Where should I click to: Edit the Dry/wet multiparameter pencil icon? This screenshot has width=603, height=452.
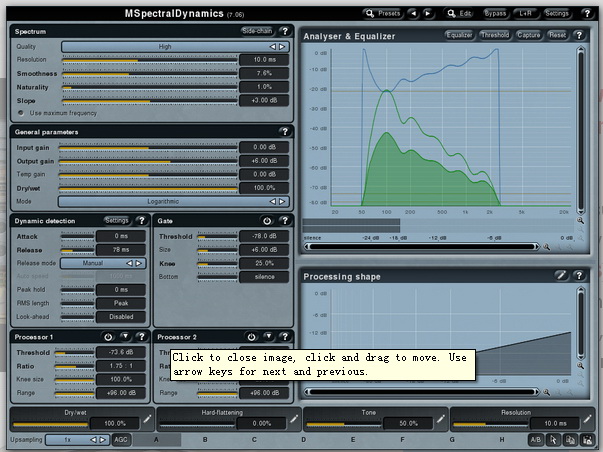click(x=147, y=419)
